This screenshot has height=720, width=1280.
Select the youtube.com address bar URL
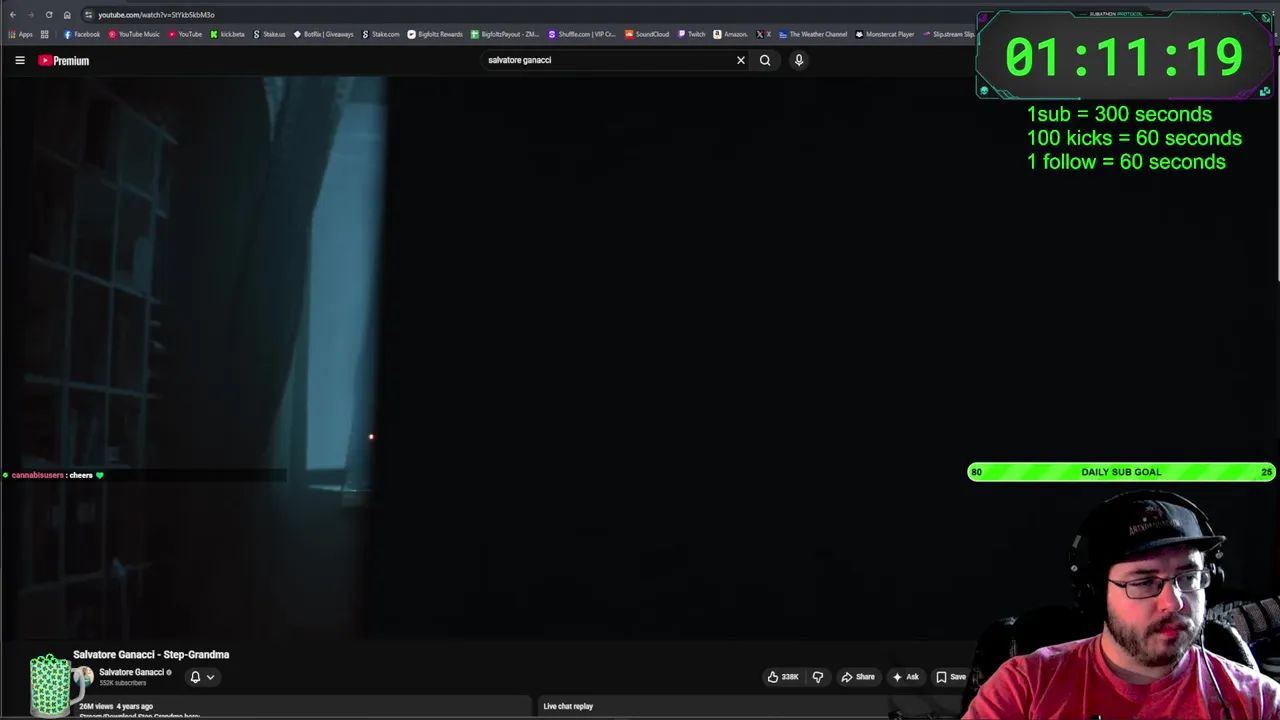(x=156, y=15)
